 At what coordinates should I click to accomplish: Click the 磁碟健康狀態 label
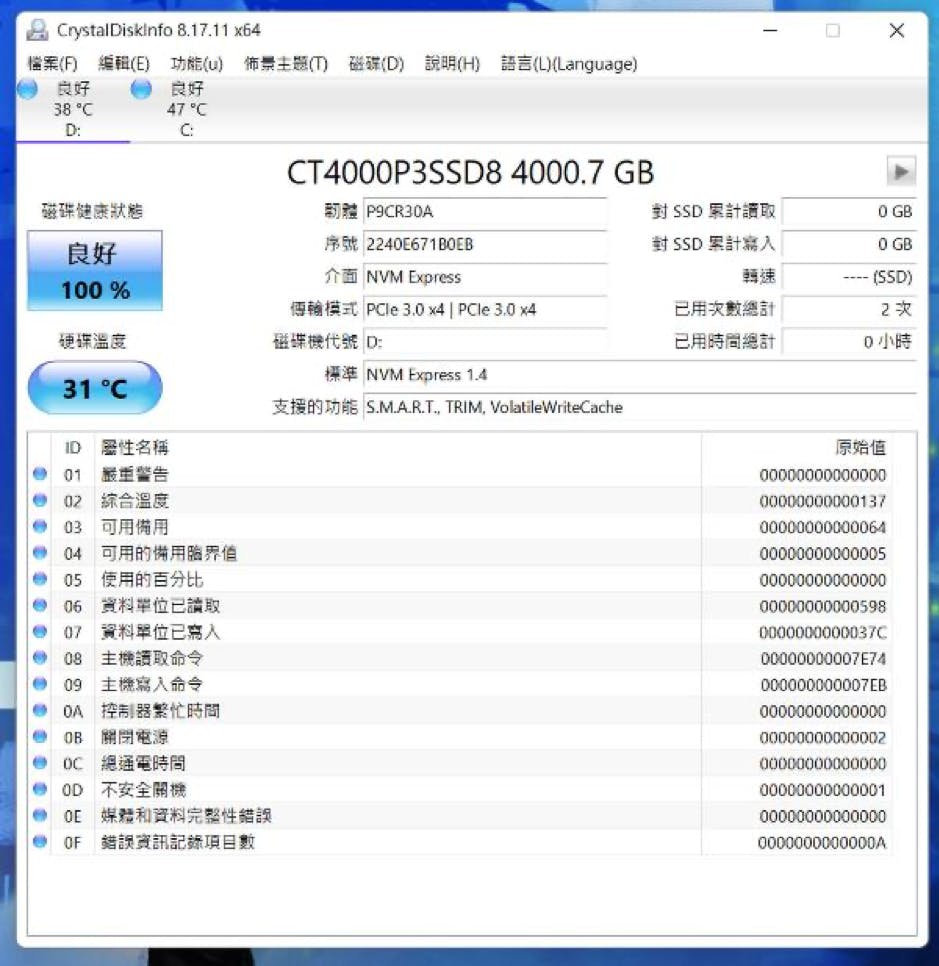coord(92,211)
